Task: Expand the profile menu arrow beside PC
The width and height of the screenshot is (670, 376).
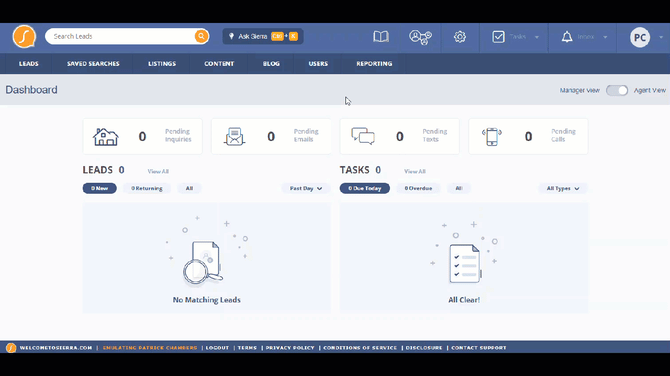Action: (x=661, y=37)
